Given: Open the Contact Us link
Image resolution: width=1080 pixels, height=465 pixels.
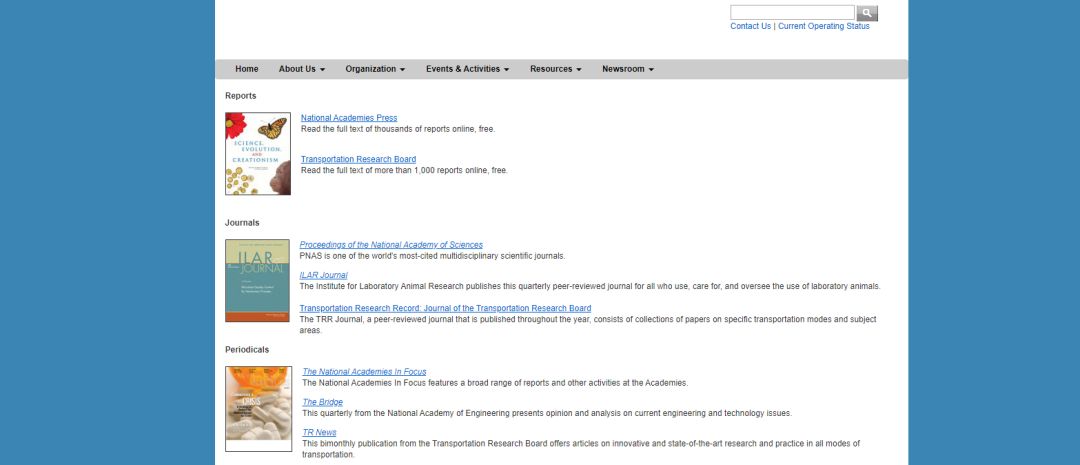Looking at the screenshot, I should pos(751,26).
